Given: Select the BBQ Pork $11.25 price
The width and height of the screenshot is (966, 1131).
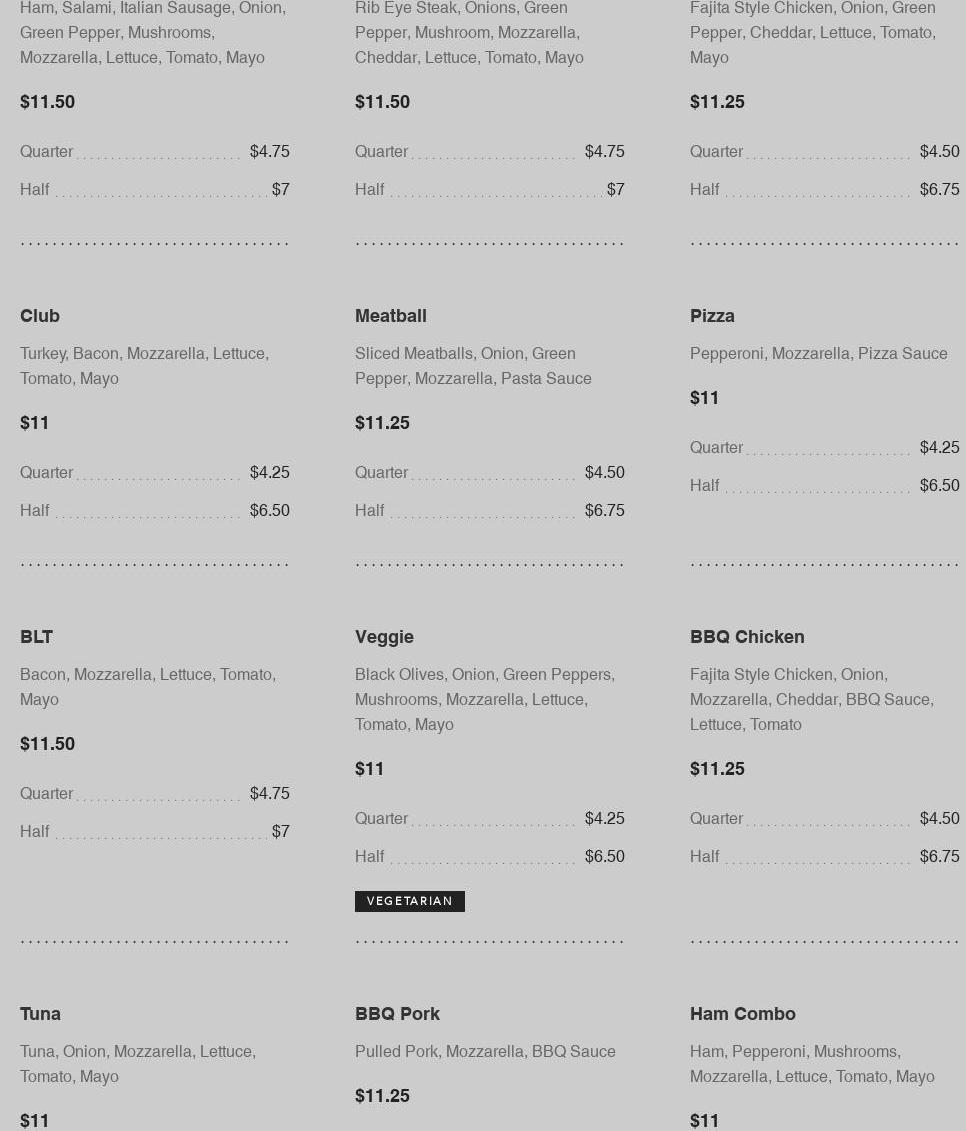Looking at the screenshot, I should 382,1096.
